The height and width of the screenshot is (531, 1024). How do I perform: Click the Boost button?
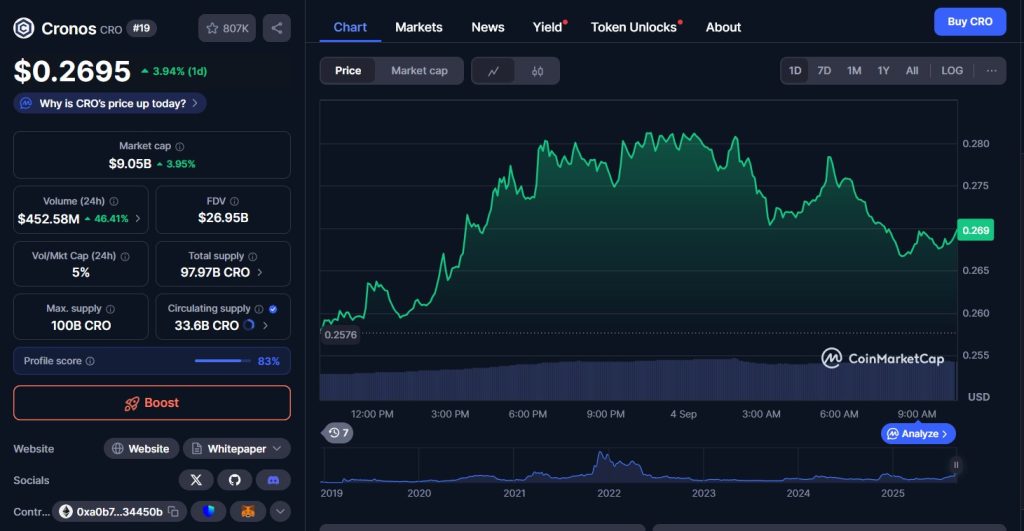(152, 403)
